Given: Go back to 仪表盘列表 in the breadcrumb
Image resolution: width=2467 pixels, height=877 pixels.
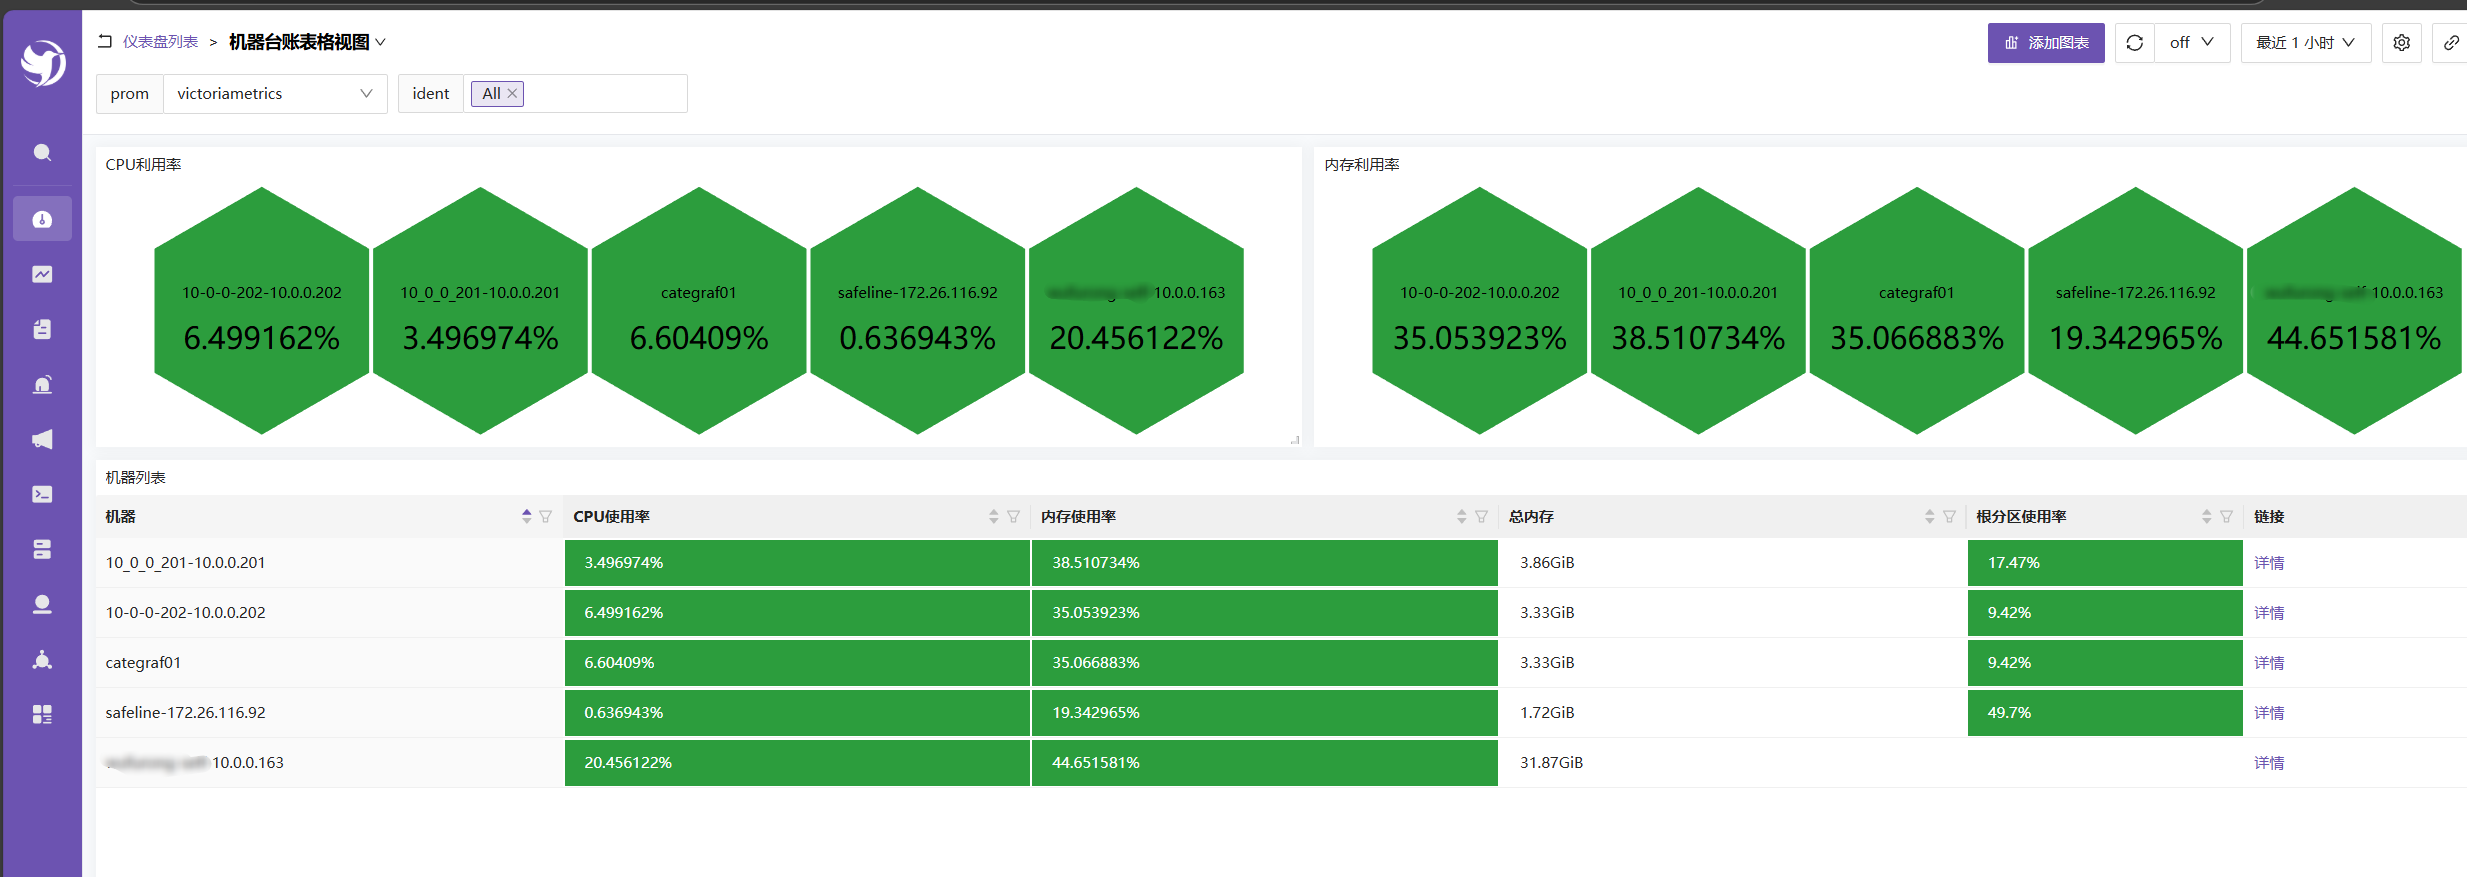Looking at the screenshot, I should (x=160, y=42).
